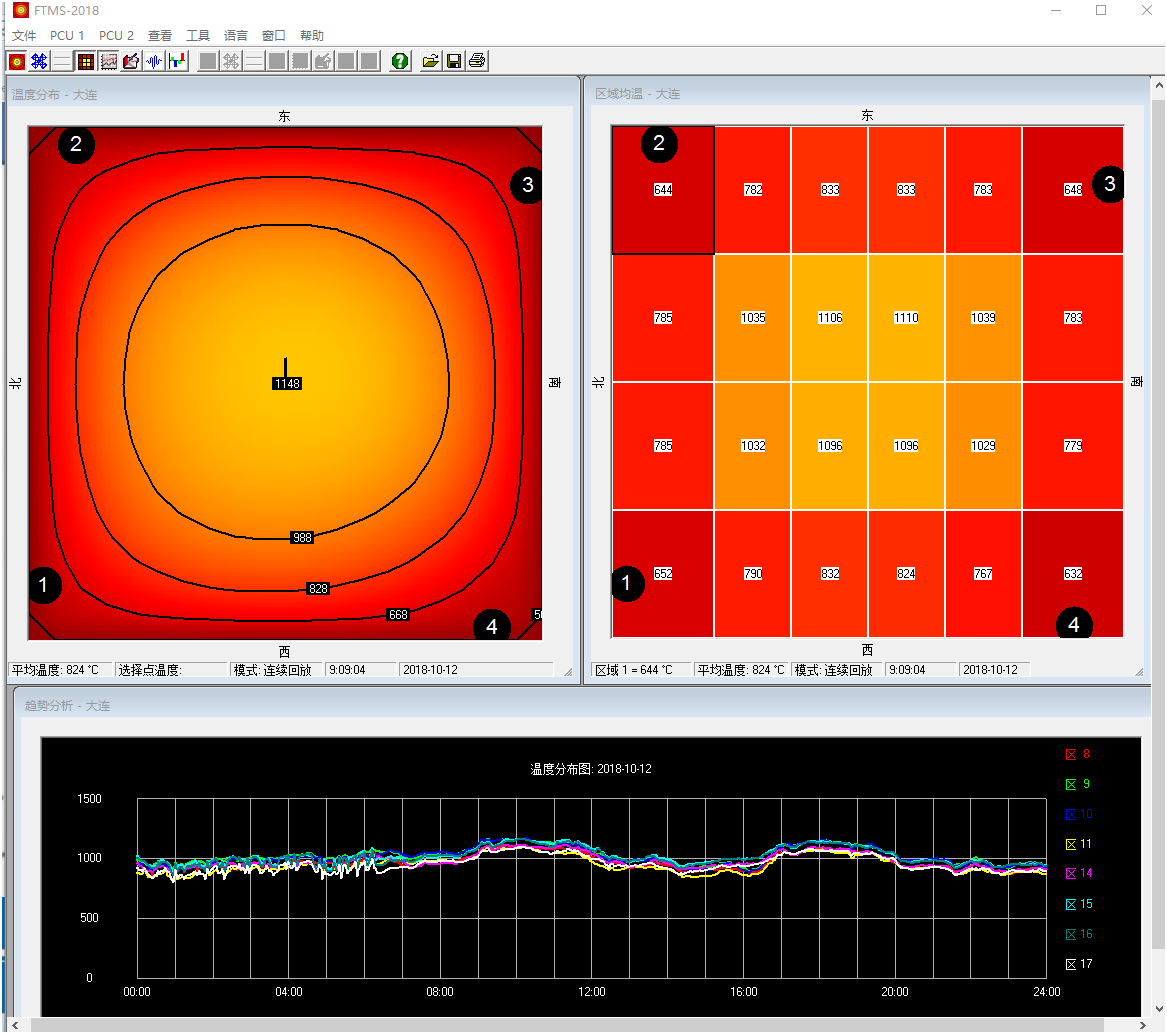Select the dark red zone cell showing 632

1072,574
